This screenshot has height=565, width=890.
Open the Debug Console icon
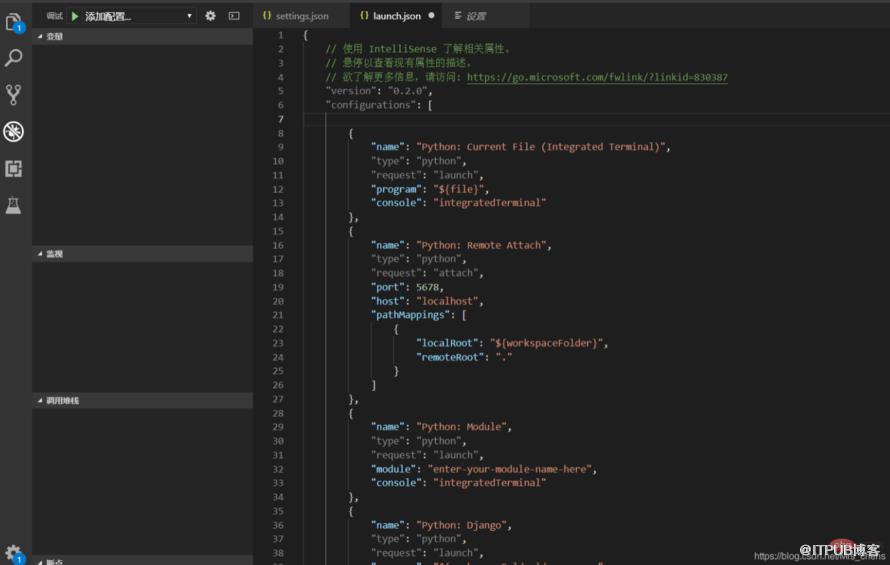coord(234,16)
